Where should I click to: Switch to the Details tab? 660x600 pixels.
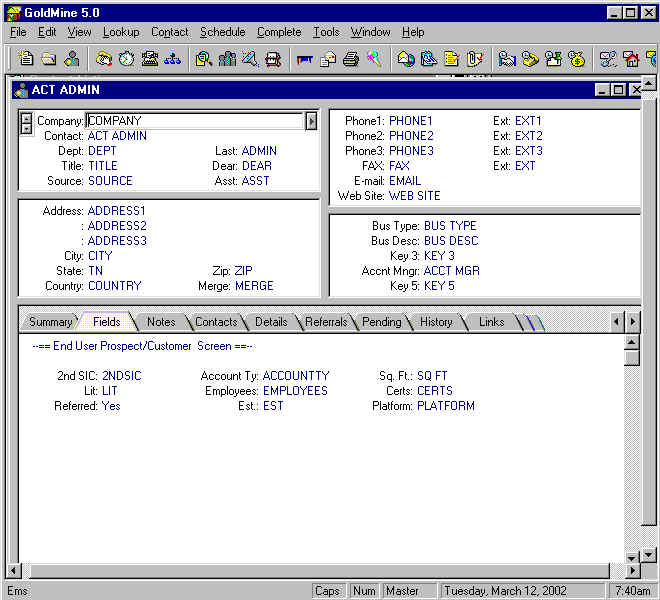pyautogui.click(x=271, y=322)
